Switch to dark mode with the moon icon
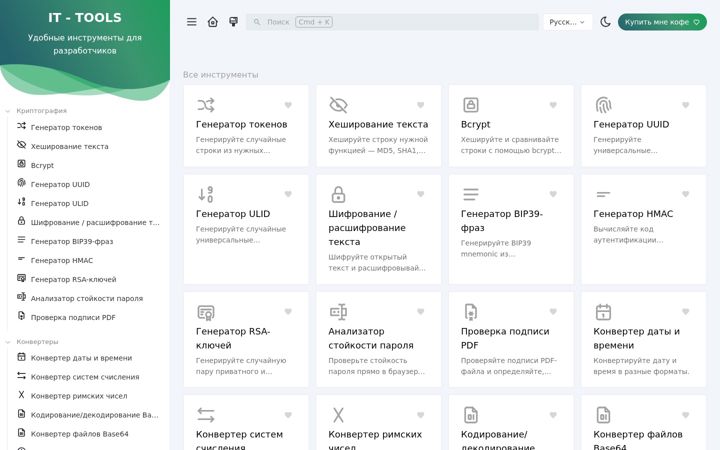Viewport: 720px width, 450px height. [x=605, y=22]
